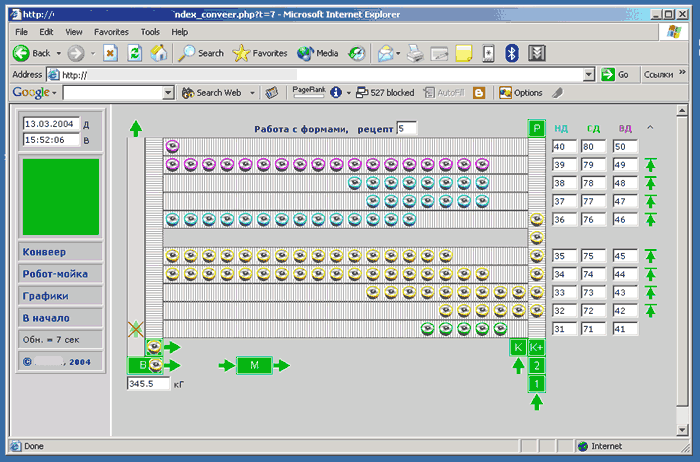This screenshot has height=462, width=700.
Task: Open the Back button history dropdown arrow
Action: point(60,53)
